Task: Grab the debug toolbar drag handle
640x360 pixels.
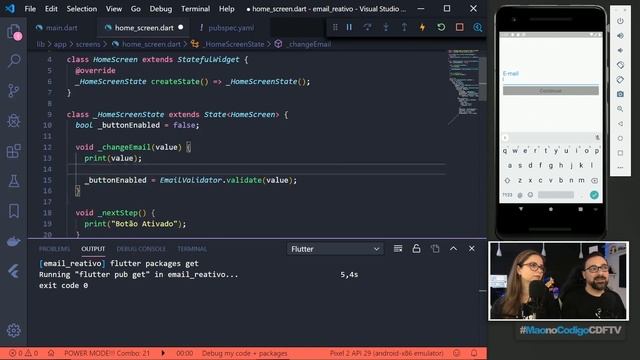Action: tap(335, 27)
